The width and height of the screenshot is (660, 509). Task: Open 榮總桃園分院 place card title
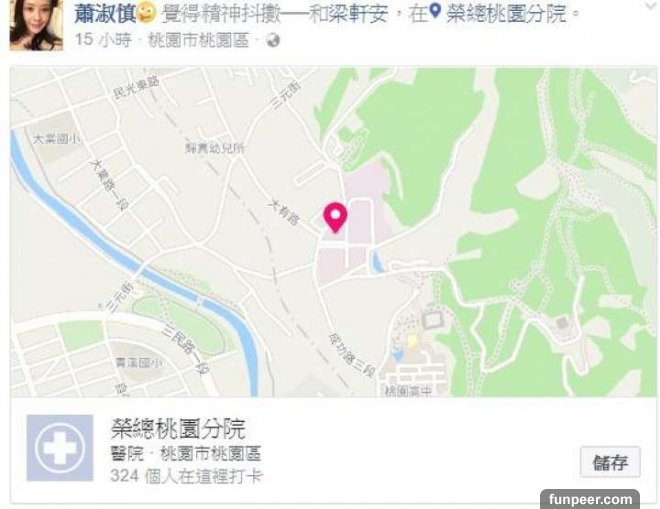click(178, 429)
